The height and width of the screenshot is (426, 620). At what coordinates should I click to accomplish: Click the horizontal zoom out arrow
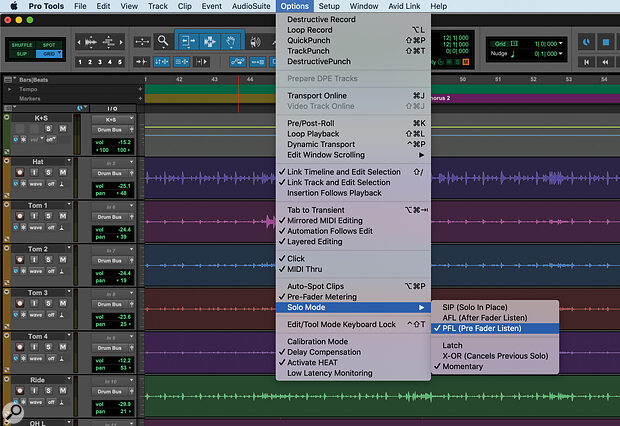click(x=79, y=42)
